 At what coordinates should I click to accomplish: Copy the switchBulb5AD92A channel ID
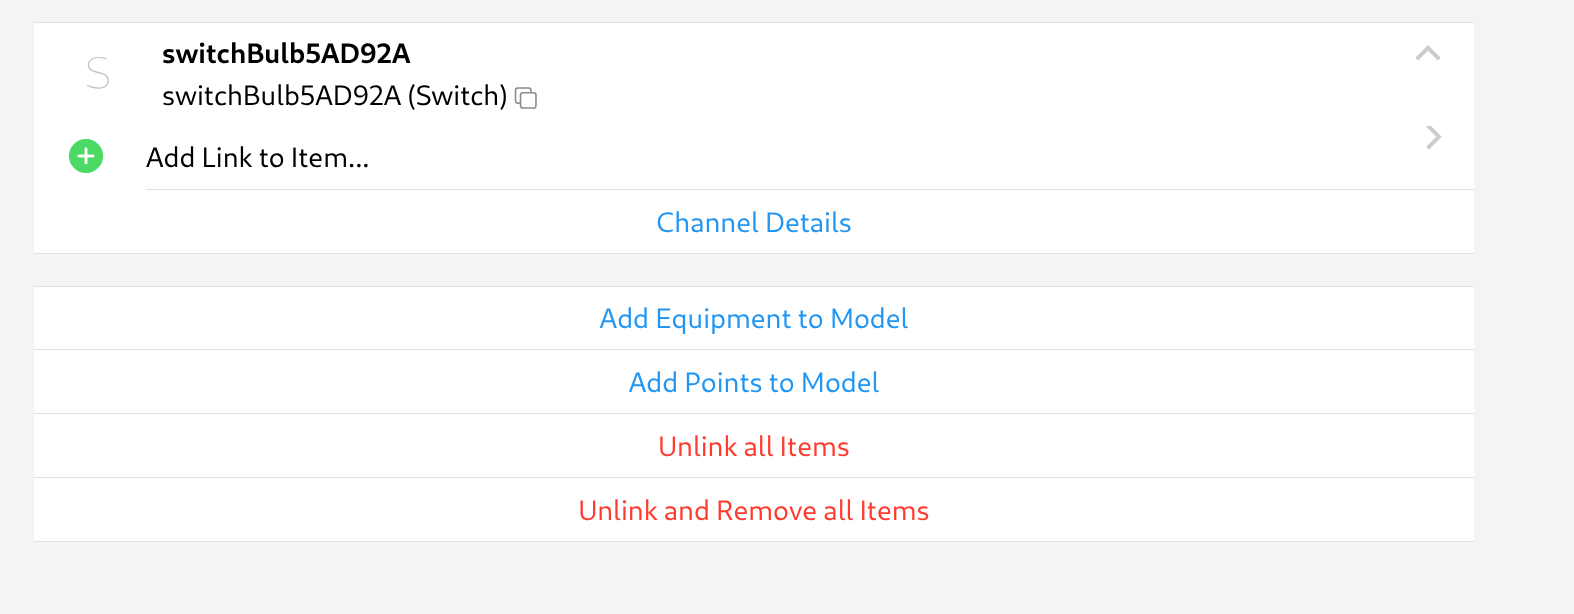point(526,98)
